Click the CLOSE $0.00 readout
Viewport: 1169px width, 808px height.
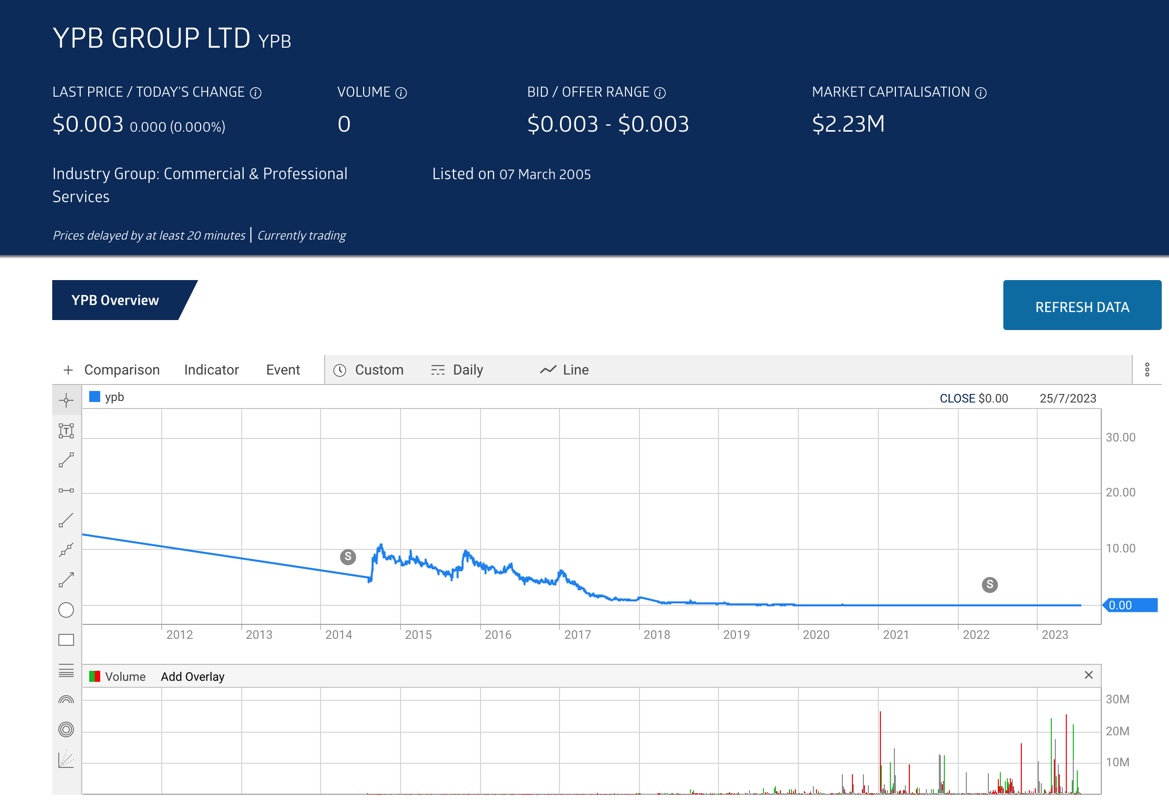(974, 399)
